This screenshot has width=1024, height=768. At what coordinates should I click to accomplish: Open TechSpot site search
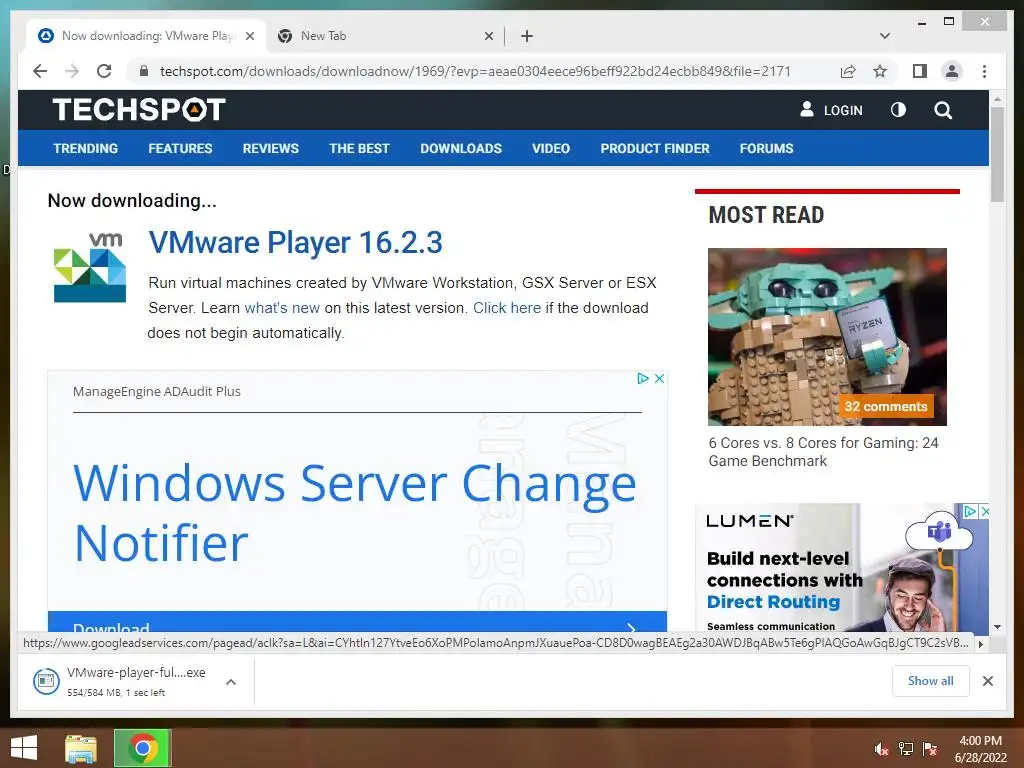(943, 110)
